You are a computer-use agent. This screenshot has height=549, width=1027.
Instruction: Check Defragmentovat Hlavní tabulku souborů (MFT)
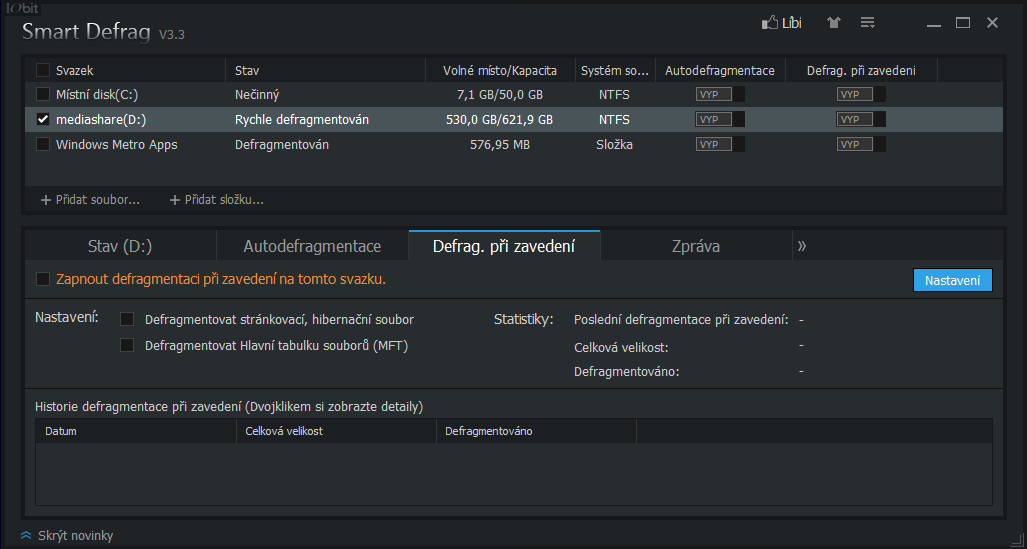click(x=127, y=346)
